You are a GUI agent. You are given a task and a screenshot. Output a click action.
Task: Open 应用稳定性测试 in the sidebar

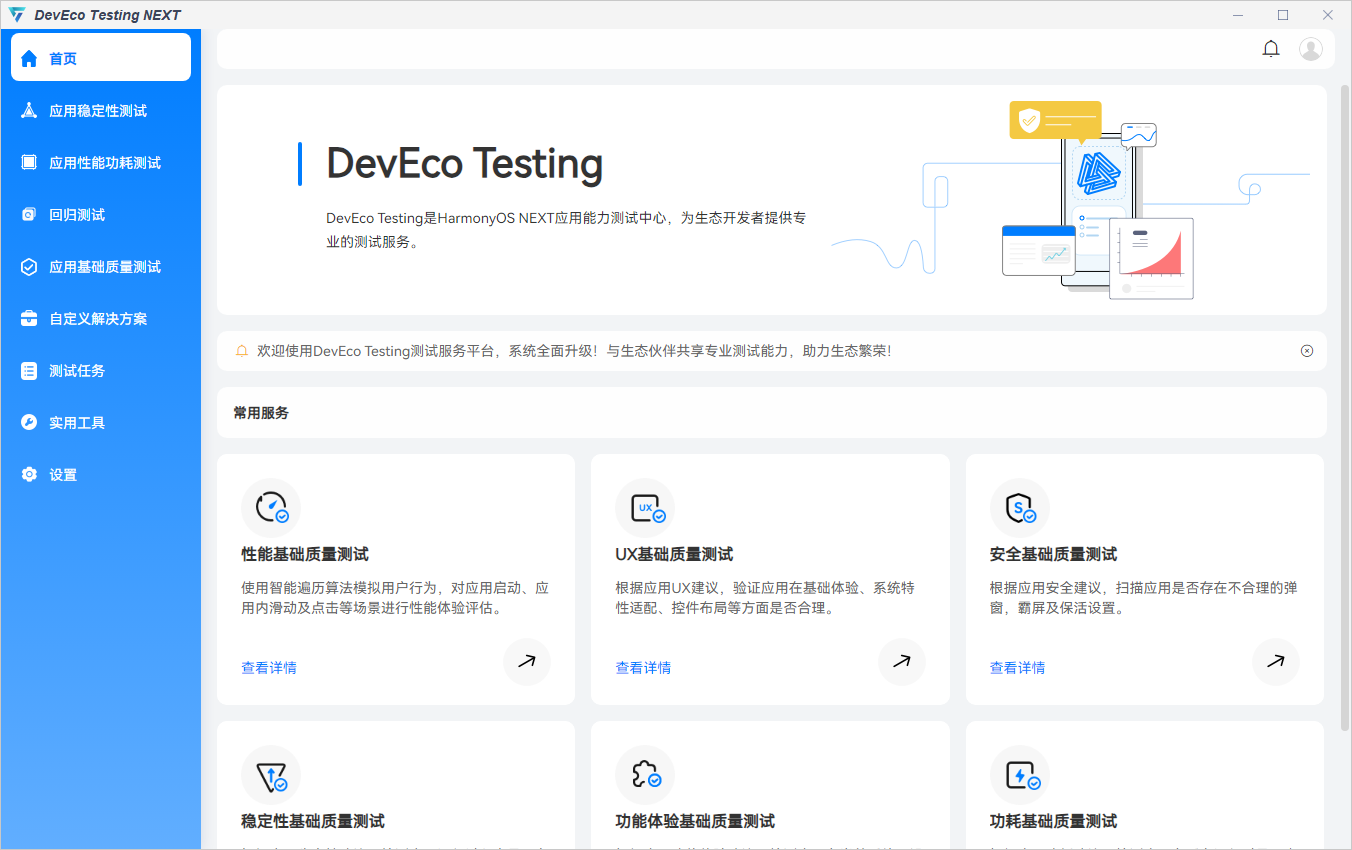click(101, 111)
